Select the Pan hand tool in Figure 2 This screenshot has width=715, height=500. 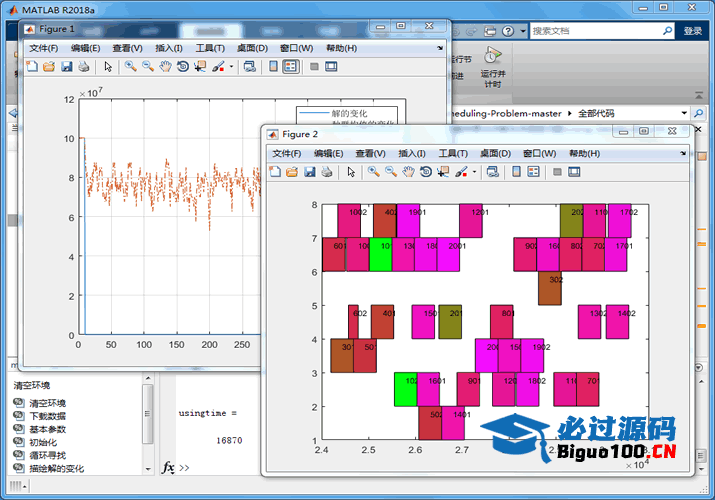(408, 172)
